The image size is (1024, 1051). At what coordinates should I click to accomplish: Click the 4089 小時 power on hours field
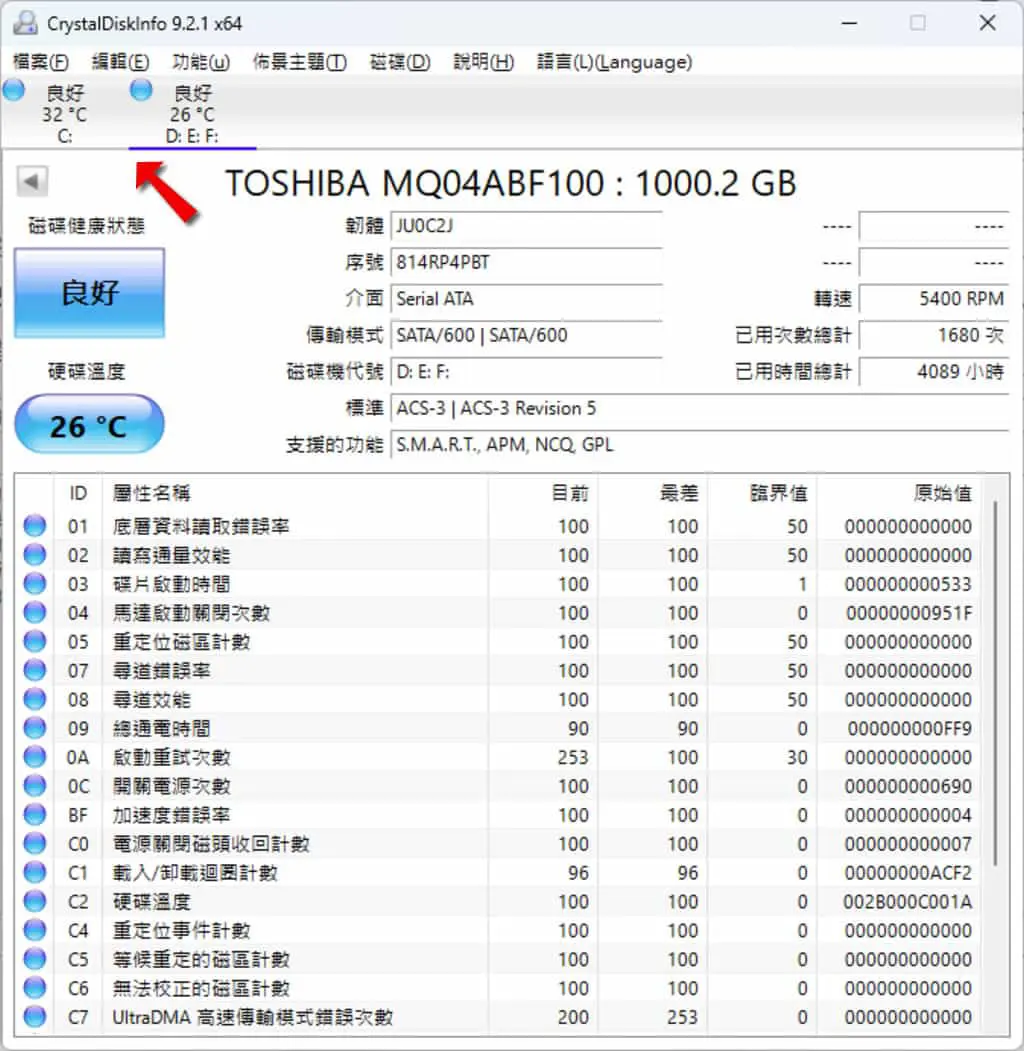pos(934,371)
